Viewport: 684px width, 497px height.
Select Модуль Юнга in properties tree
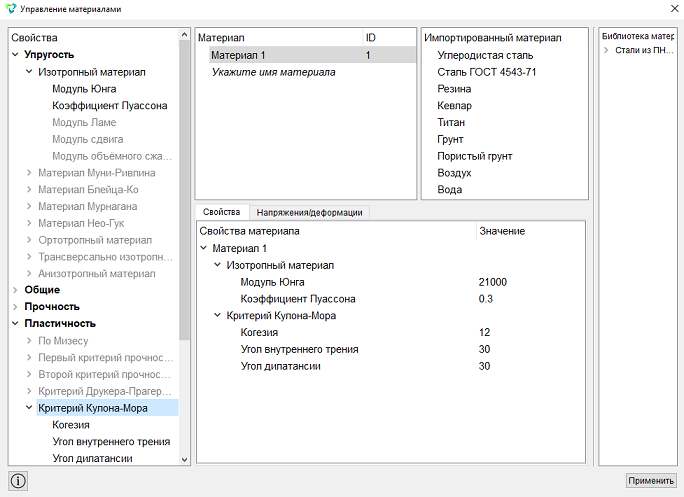click(84, 89)
